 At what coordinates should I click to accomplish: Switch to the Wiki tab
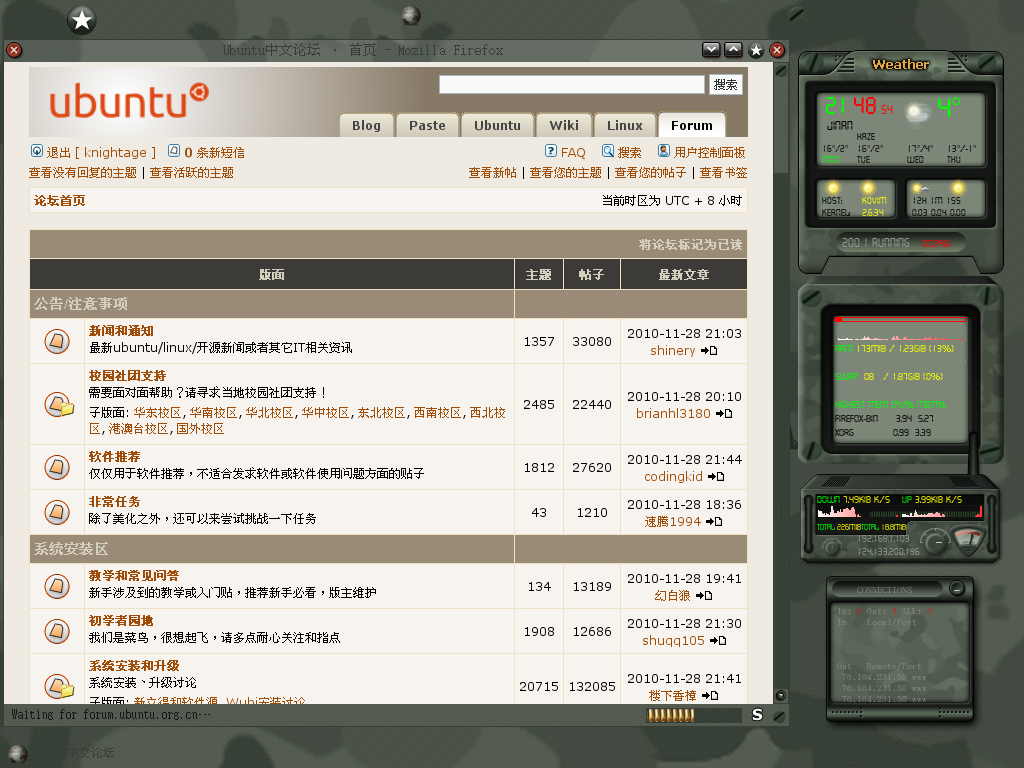point(564,125)
